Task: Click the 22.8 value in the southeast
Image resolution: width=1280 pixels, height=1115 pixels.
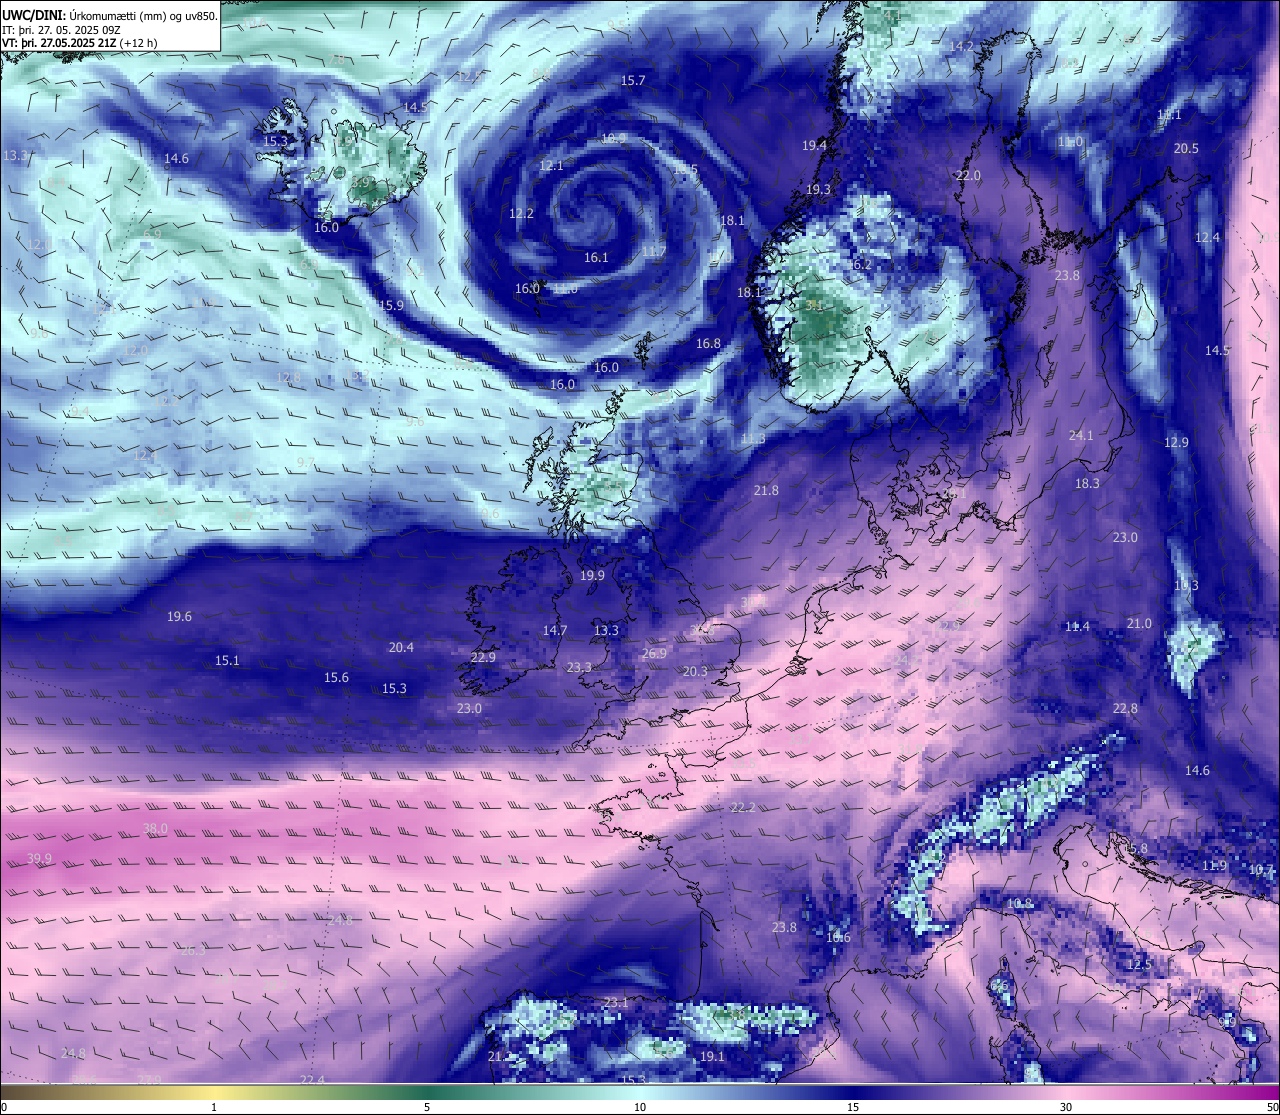Action: tap(1125, 708)
